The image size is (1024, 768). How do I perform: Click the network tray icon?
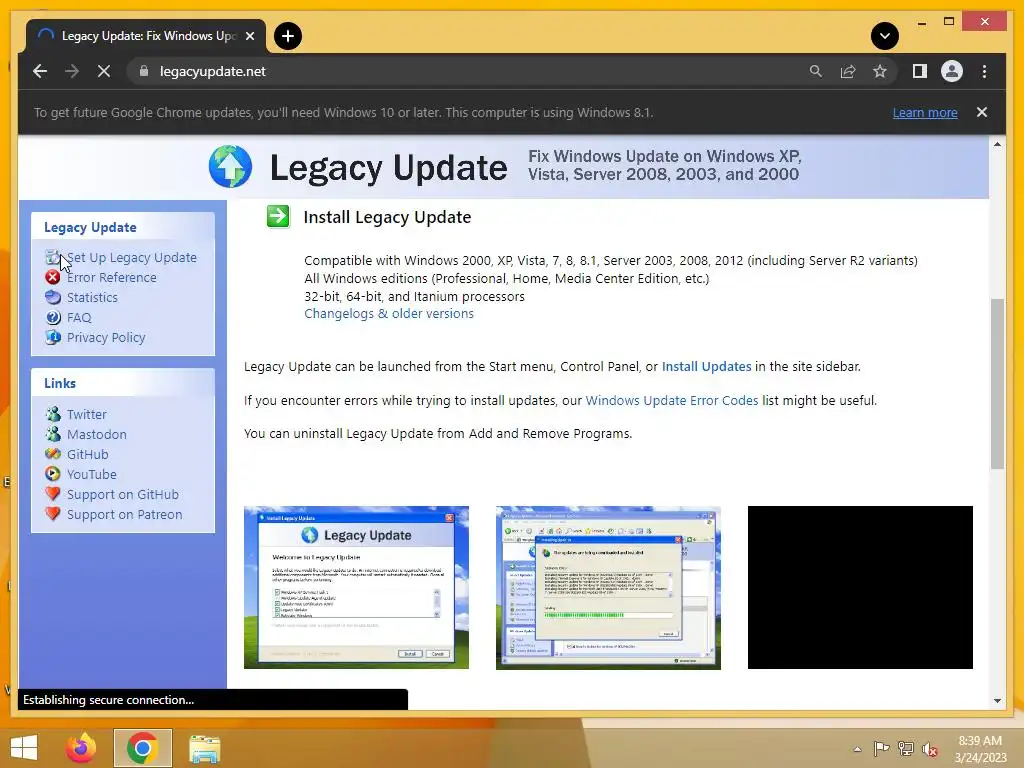(x=906, y=748)
